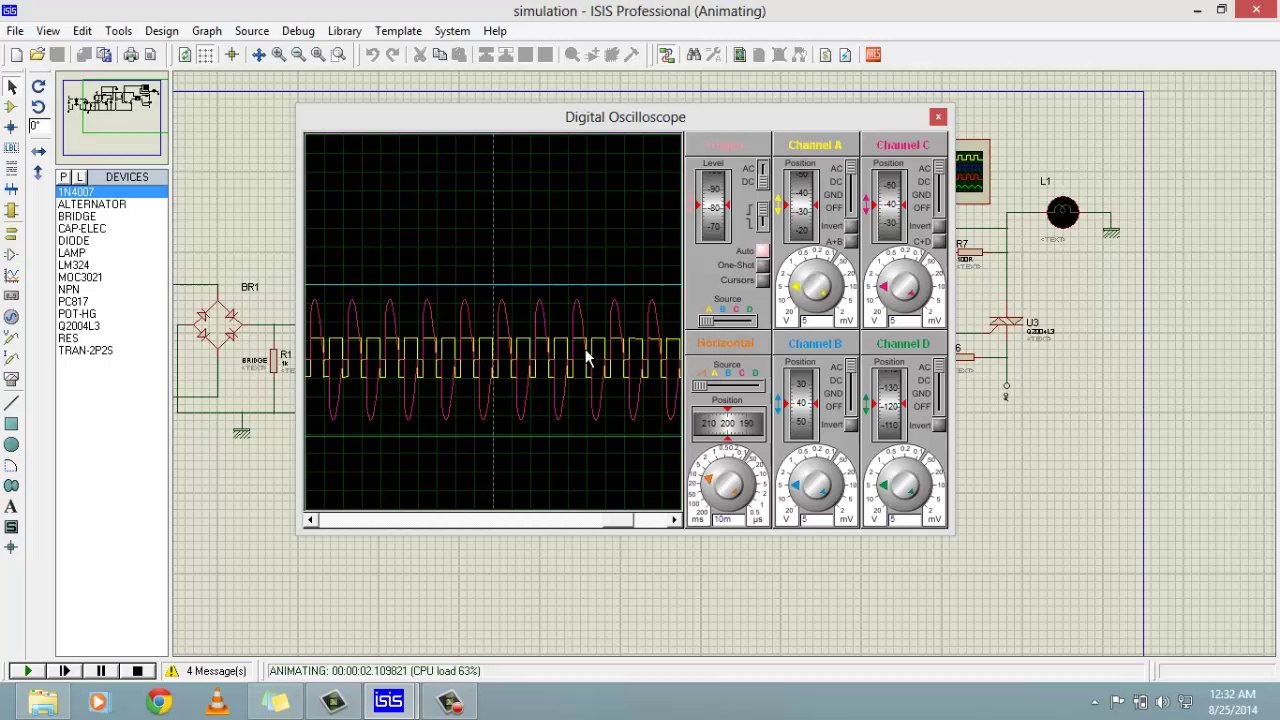The height and width of the screenshot is (720, 1280).
Task: Click the Rotate Clockwise icon
Action: click(38, 87)
